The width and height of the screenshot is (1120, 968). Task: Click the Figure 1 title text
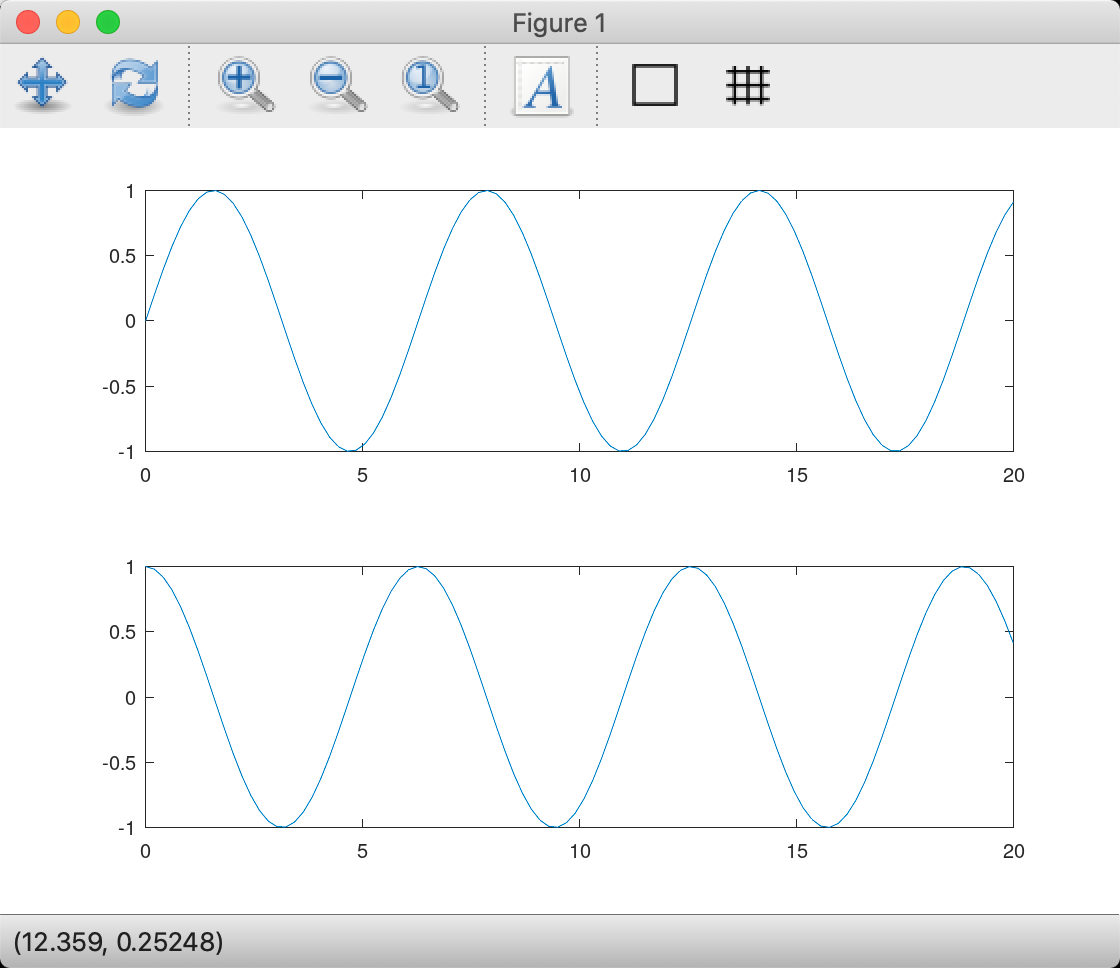tap(559, 22)
